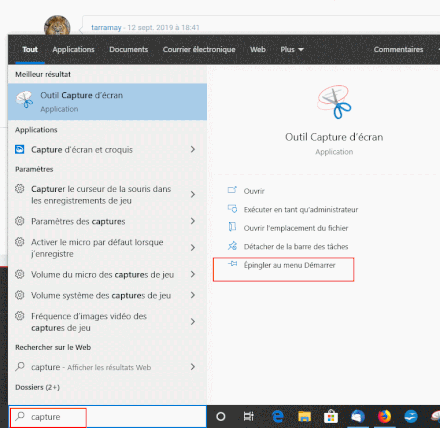Click the blue globe app icon in the taskbar
Screen dimensions: 440x428
[x=411, y=416]
